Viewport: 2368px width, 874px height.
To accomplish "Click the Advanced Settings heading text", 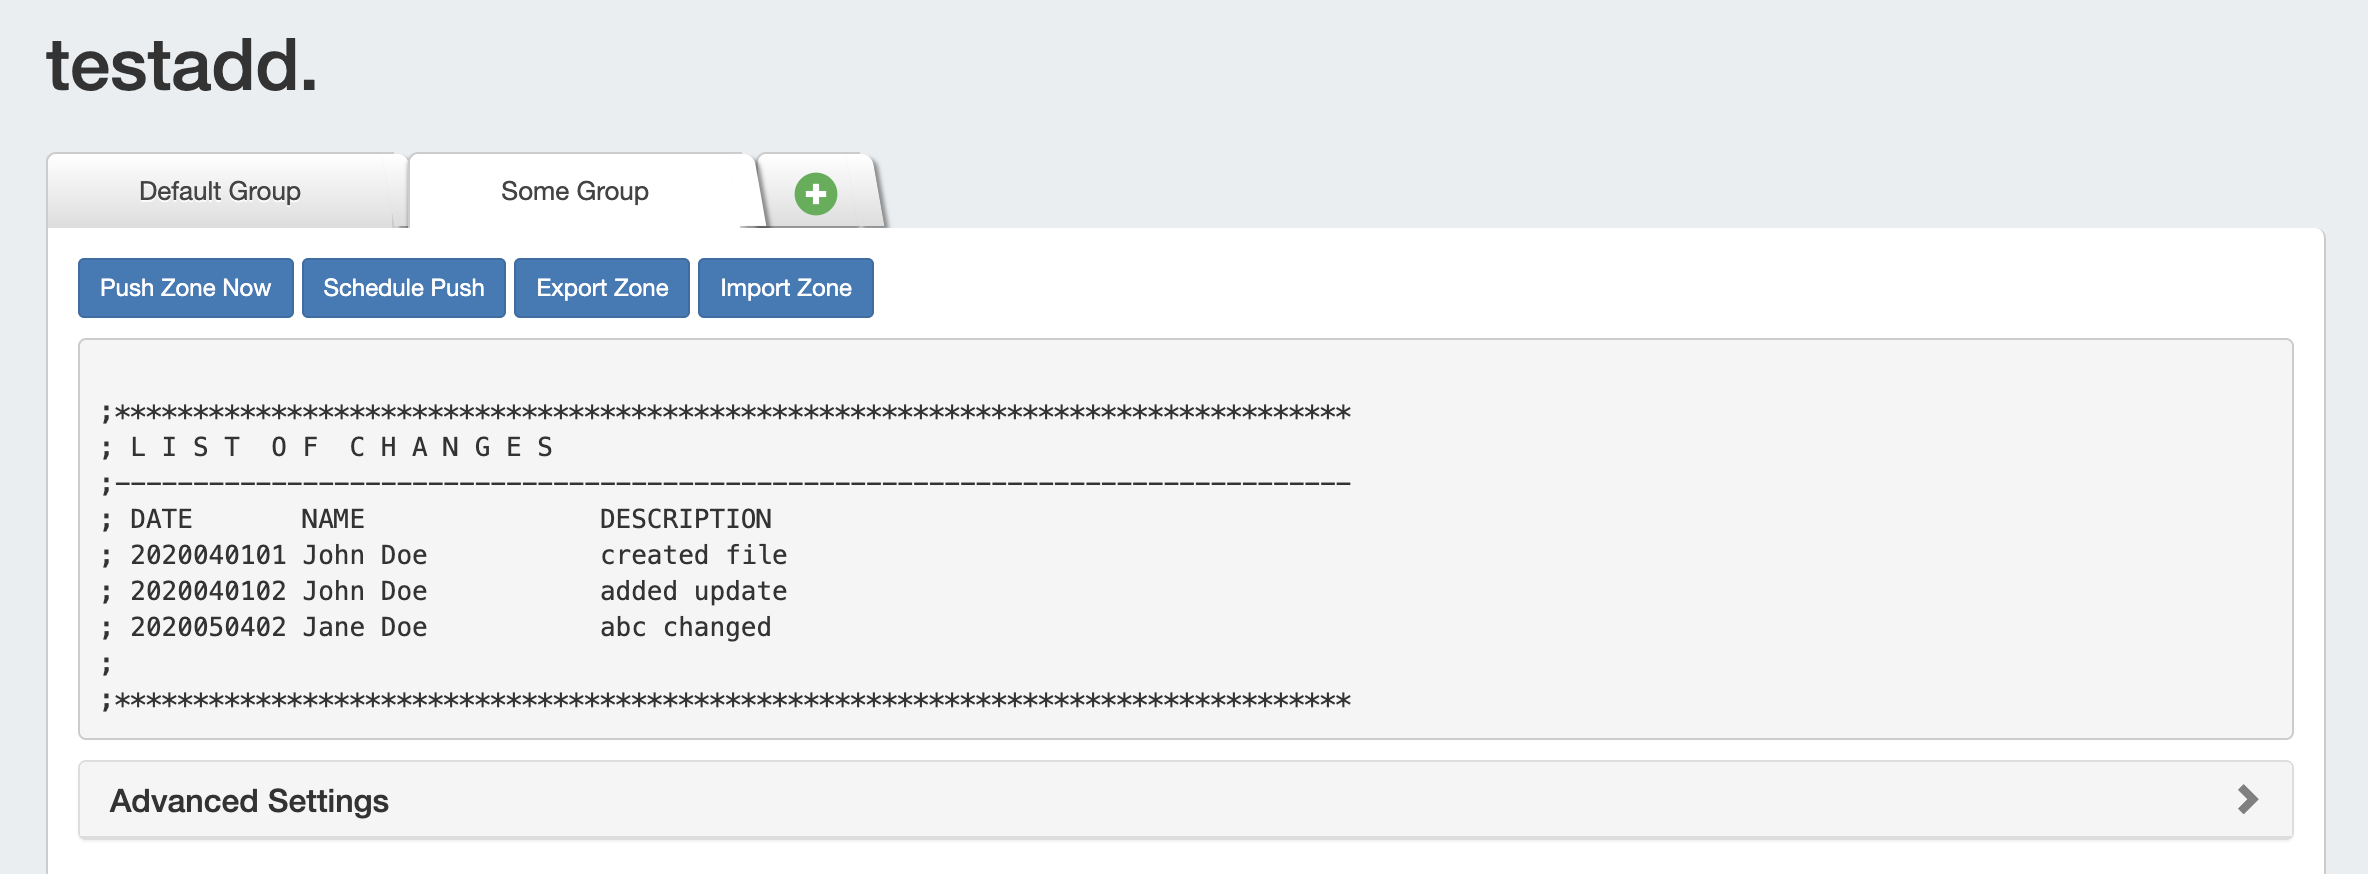I will tap(249, 801).
